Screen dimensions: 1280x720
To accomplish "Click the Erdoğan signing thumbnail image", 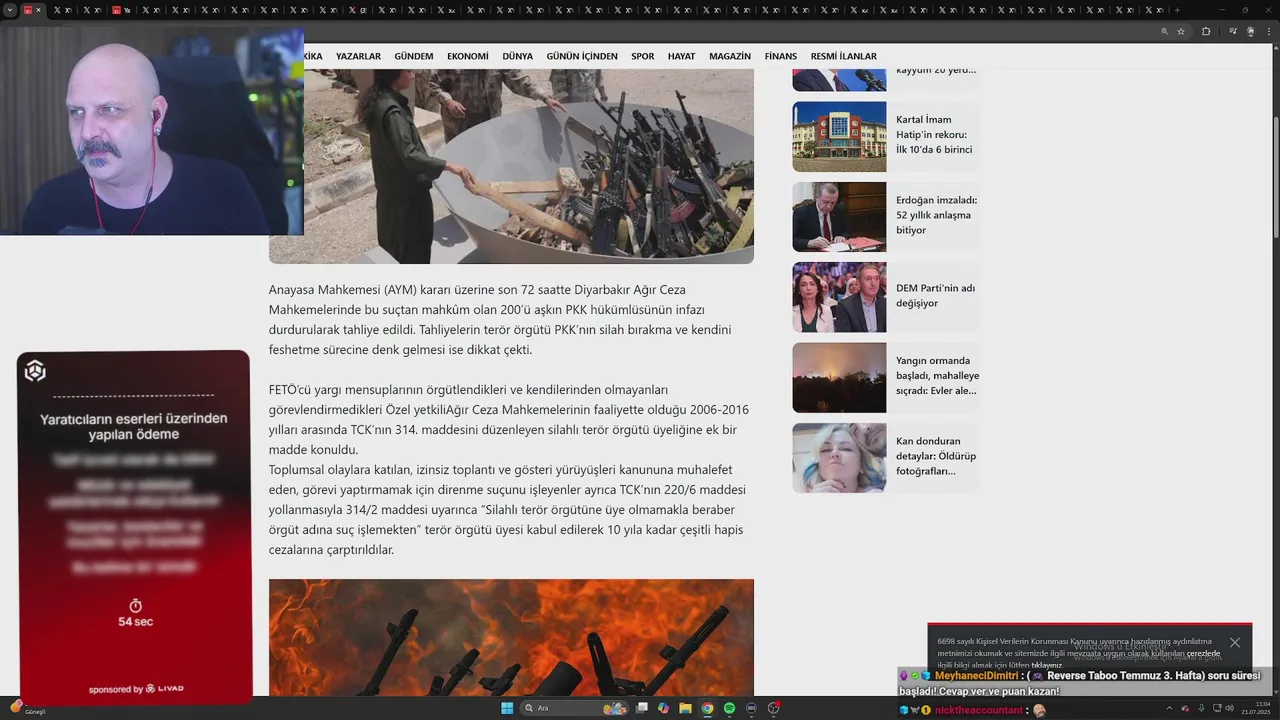I will (x=839, y=217).
